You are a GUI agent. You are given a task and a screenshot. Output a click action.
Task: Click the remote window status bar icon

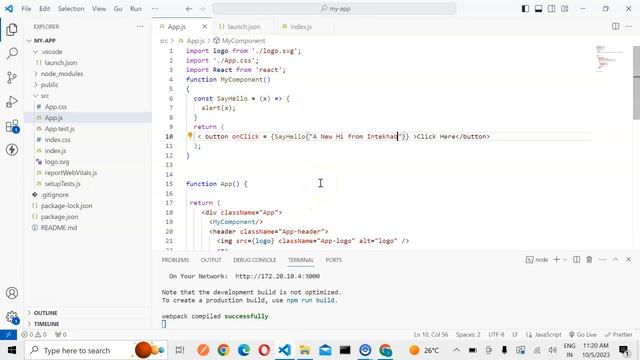pos(8,334)
